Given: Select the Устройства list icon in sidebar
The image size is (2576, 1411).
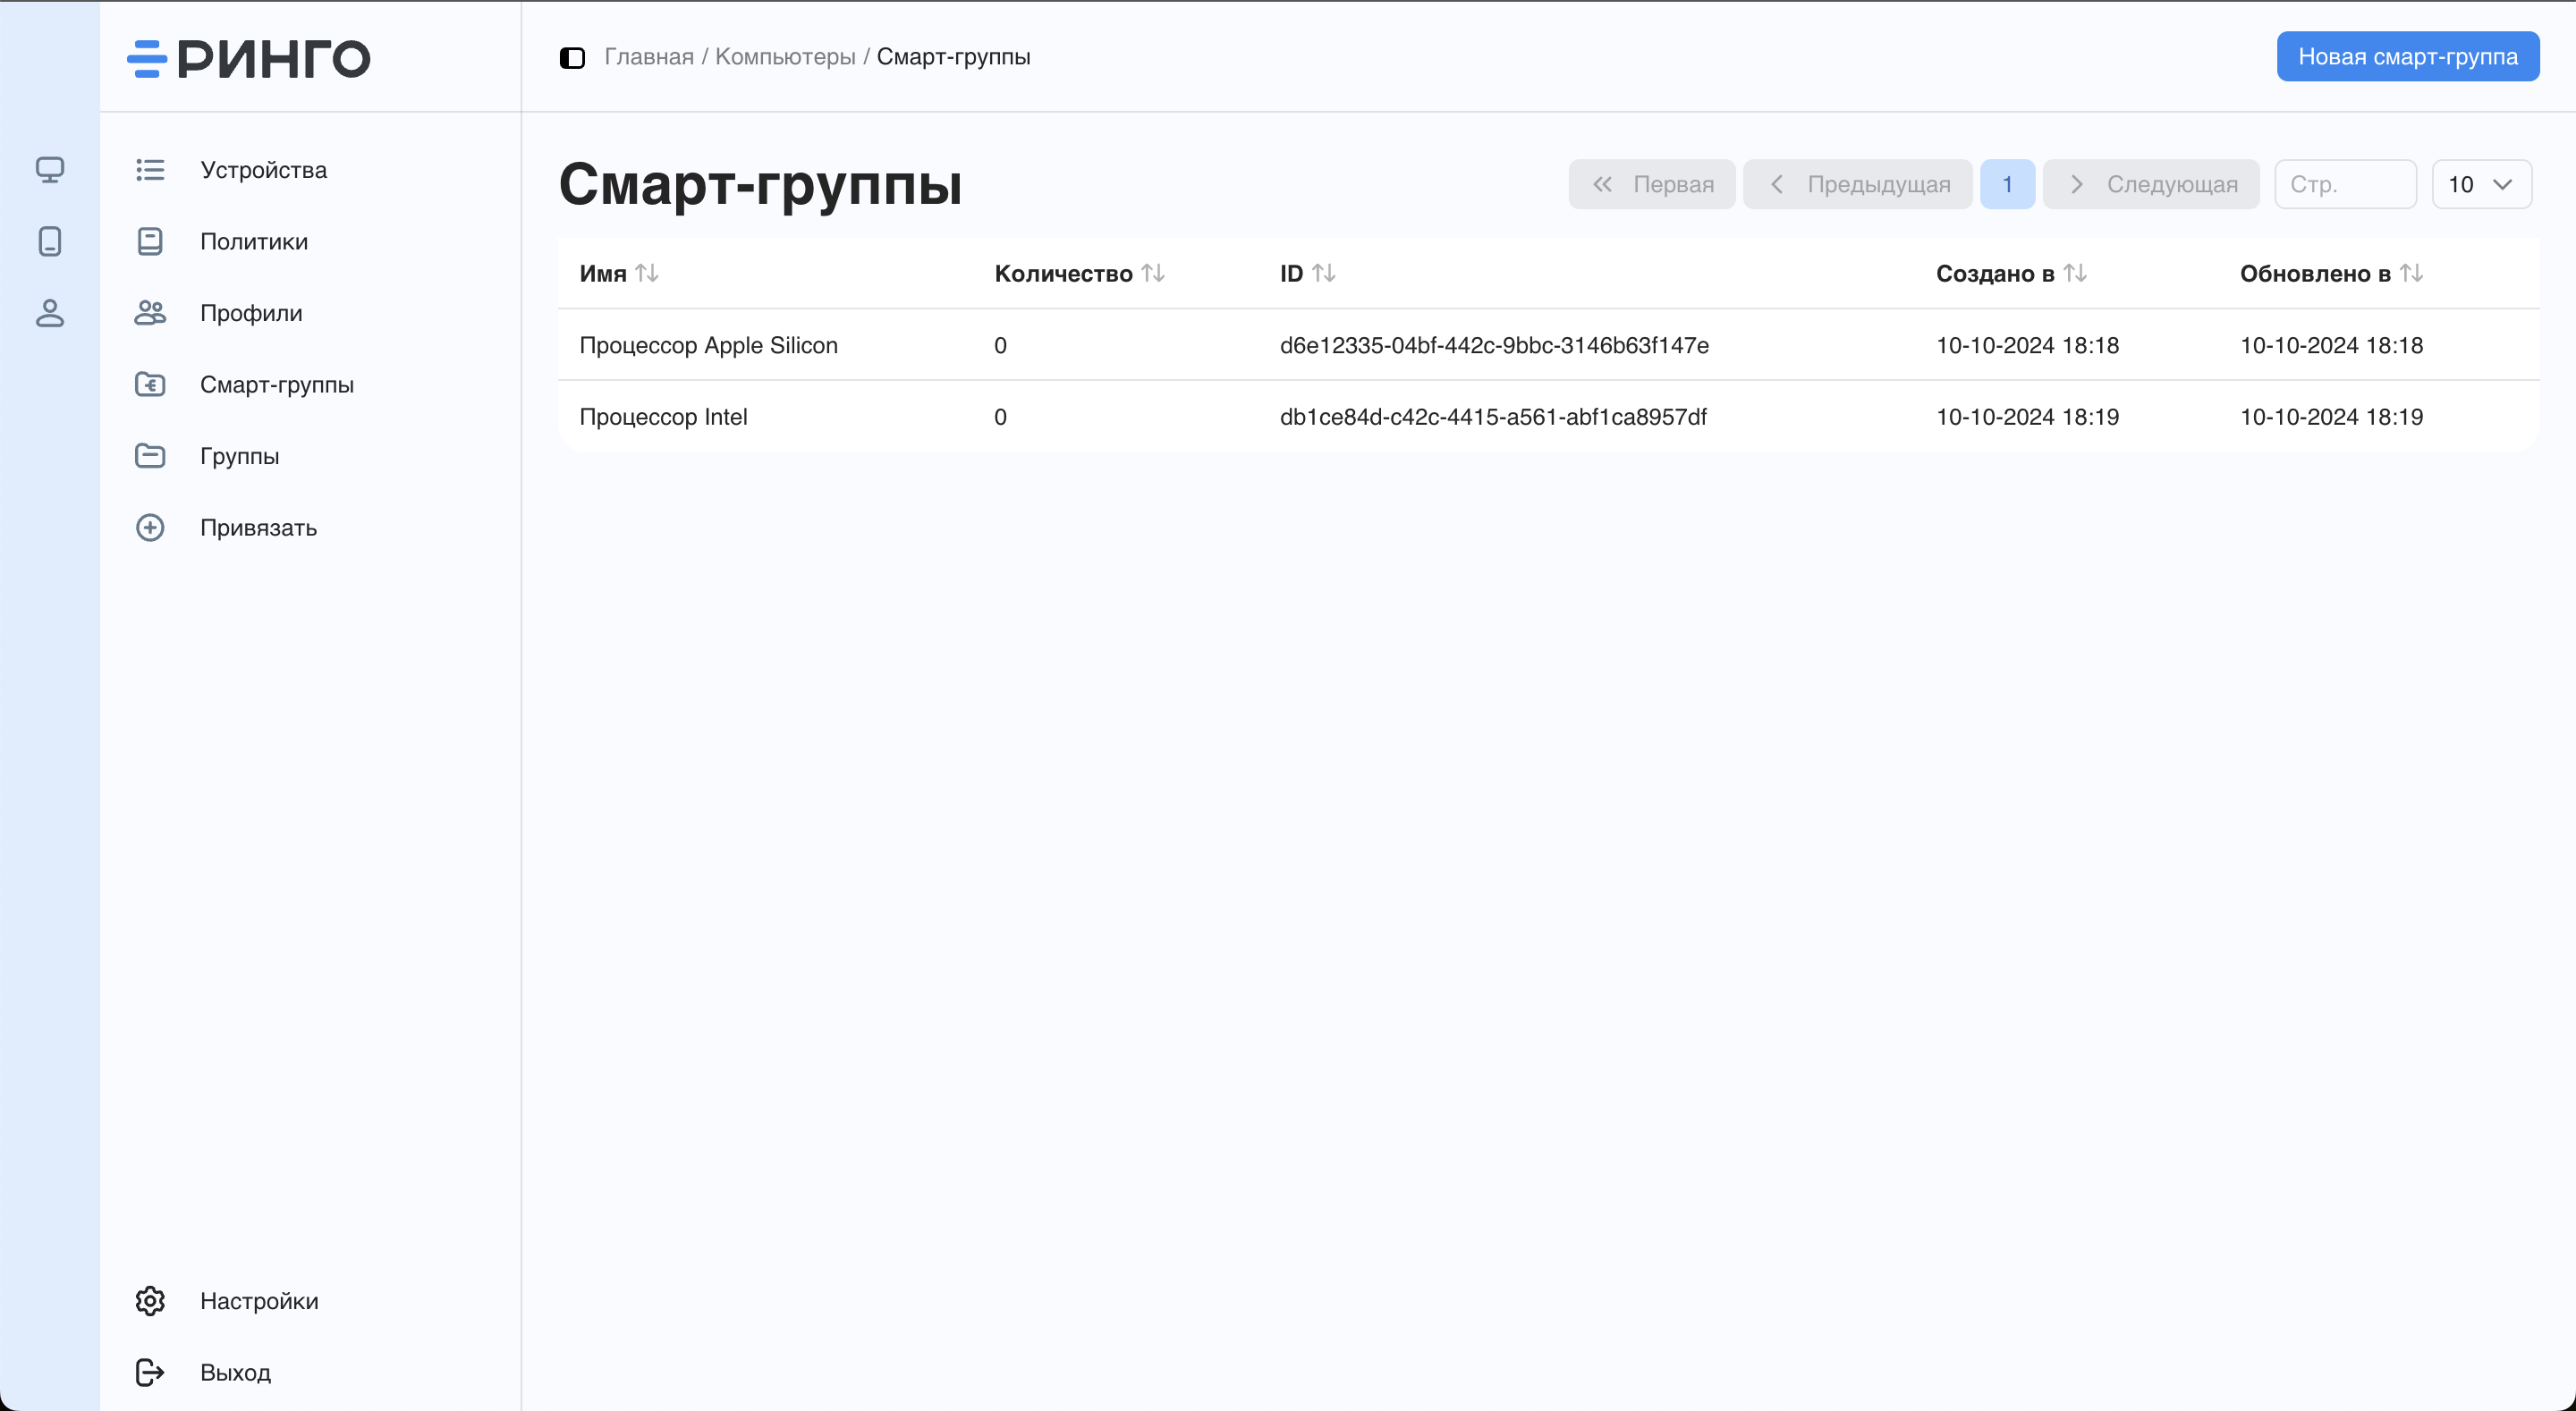Looking at the screenshot, I should click(x=149, y=170).
